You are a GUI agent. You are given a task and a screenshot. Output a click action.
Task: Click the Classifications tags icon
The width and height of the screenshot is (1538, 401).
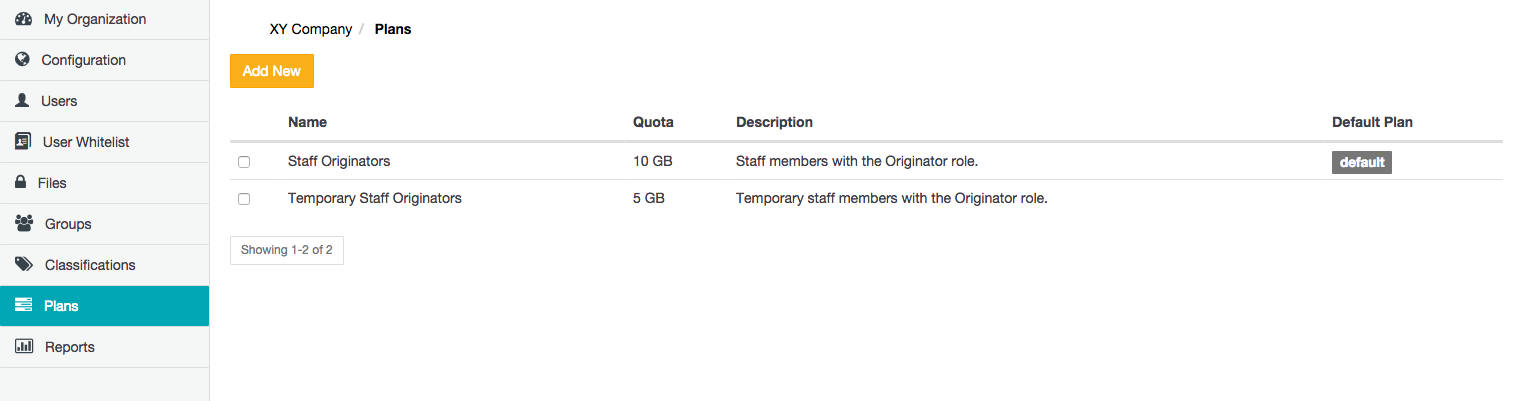click(24, 265)
